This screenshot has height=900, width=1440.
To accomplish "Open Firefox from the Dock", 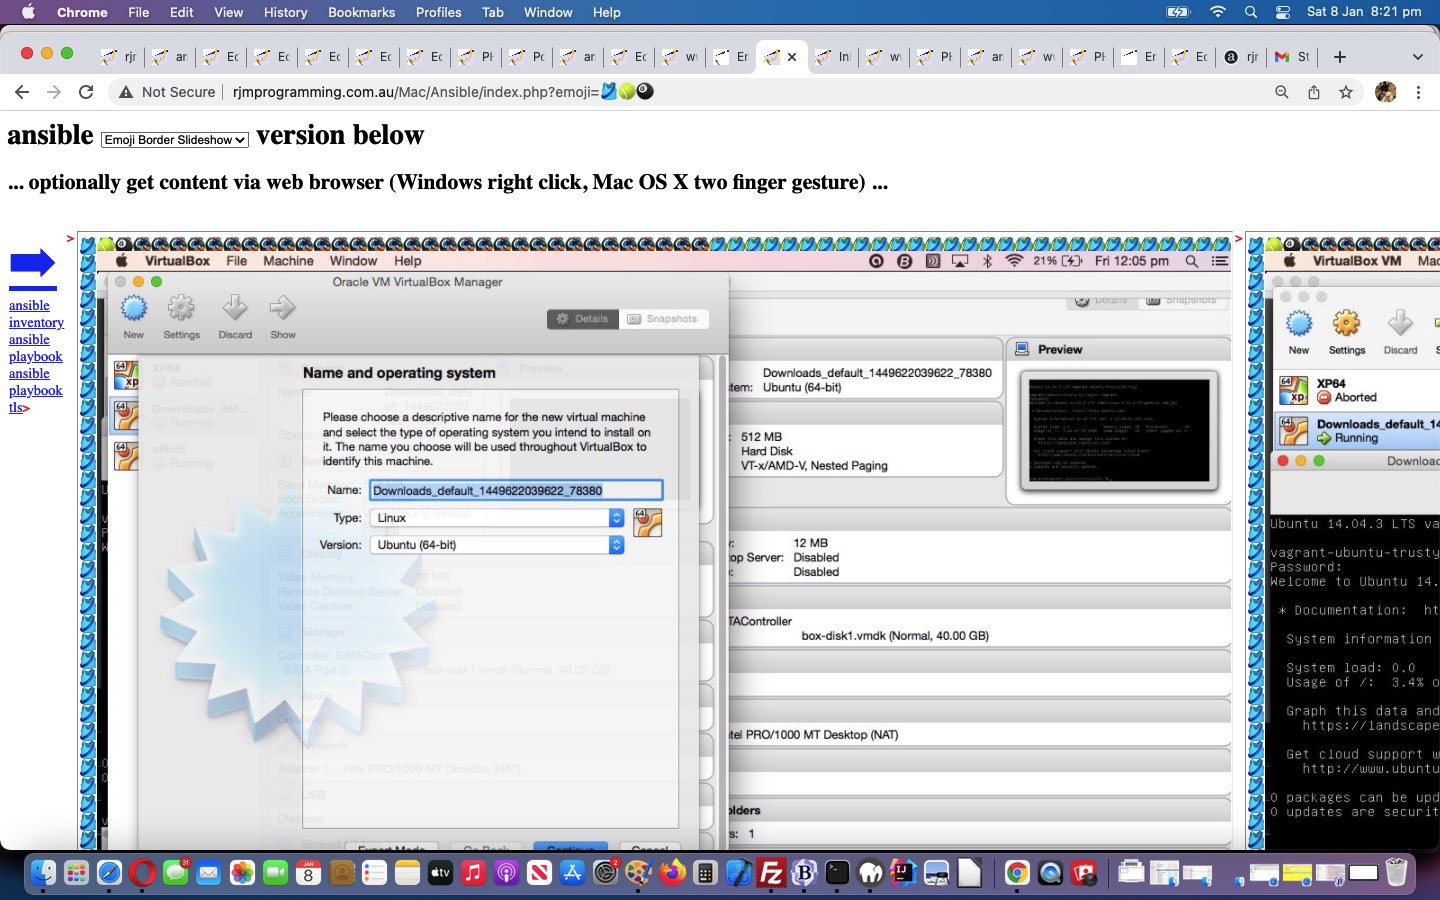I will [x=672, y=873].
